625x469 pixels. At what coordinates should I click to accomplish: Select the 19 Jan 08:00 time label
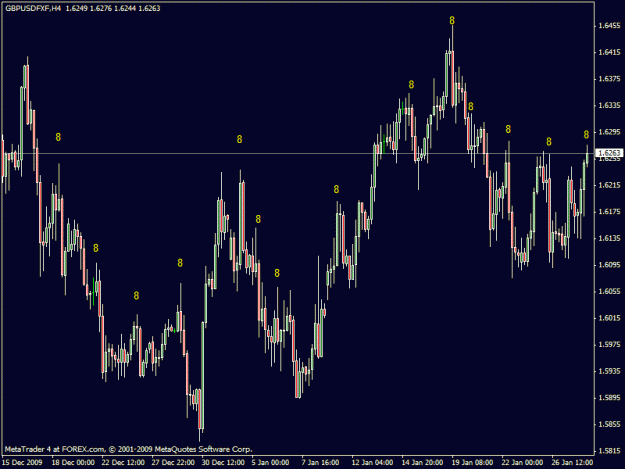click(x=472, y=462)
